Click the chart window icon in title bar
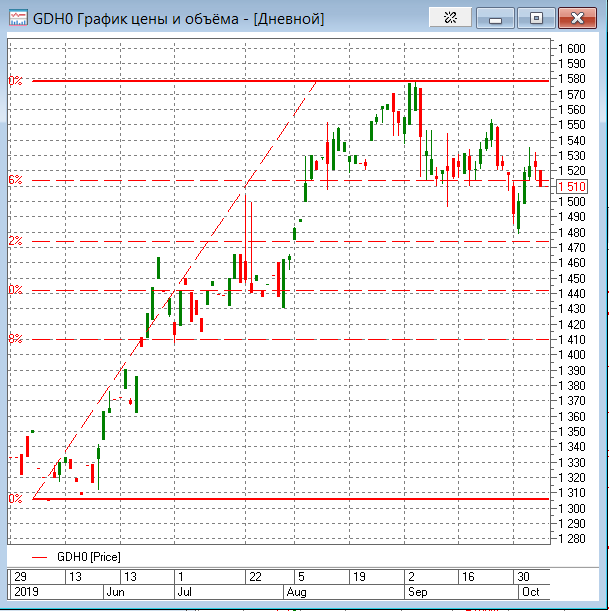 coord(18,17)
